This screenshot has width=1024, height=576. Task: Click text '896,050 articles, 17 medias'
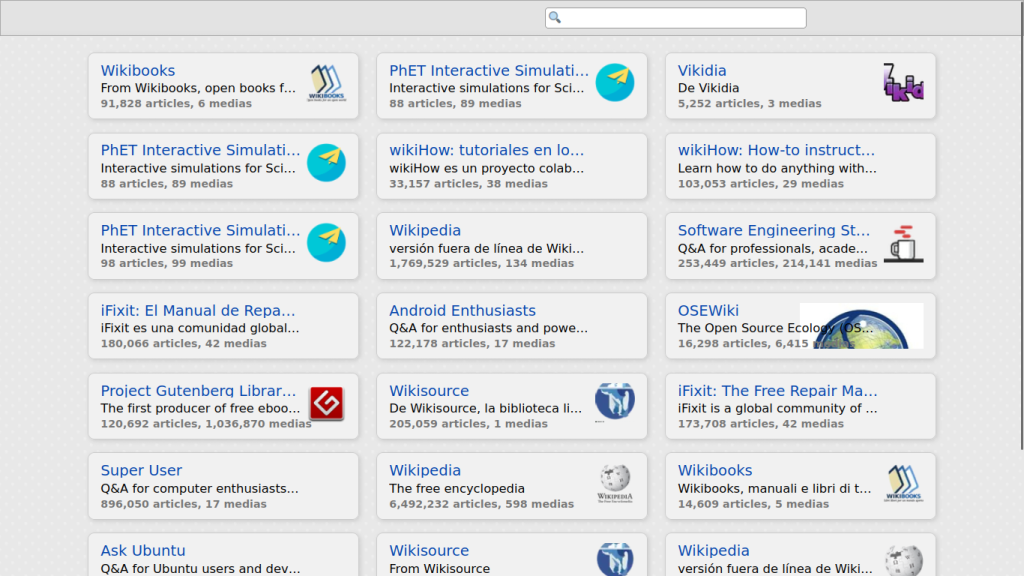coord(184,505)
